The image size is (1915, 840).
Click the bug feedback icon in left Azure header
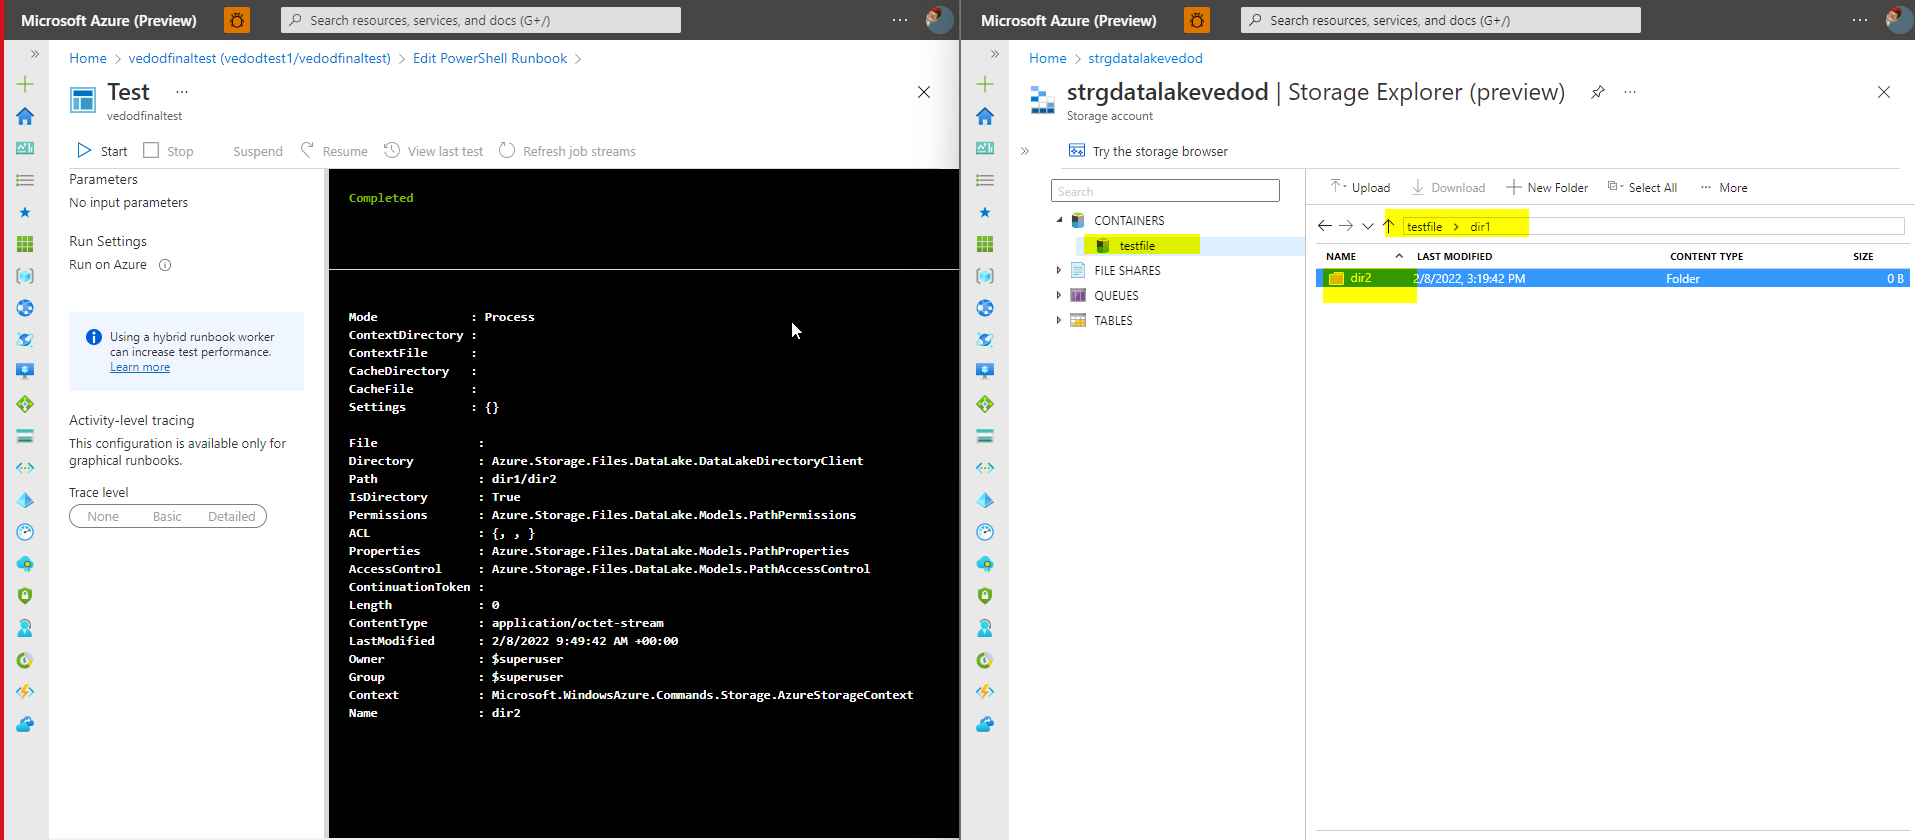tap(237, 20)
